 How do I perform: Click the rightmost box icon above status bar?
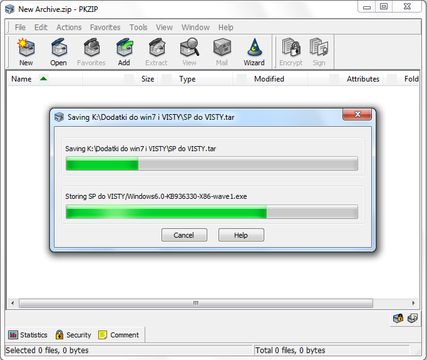412,318
